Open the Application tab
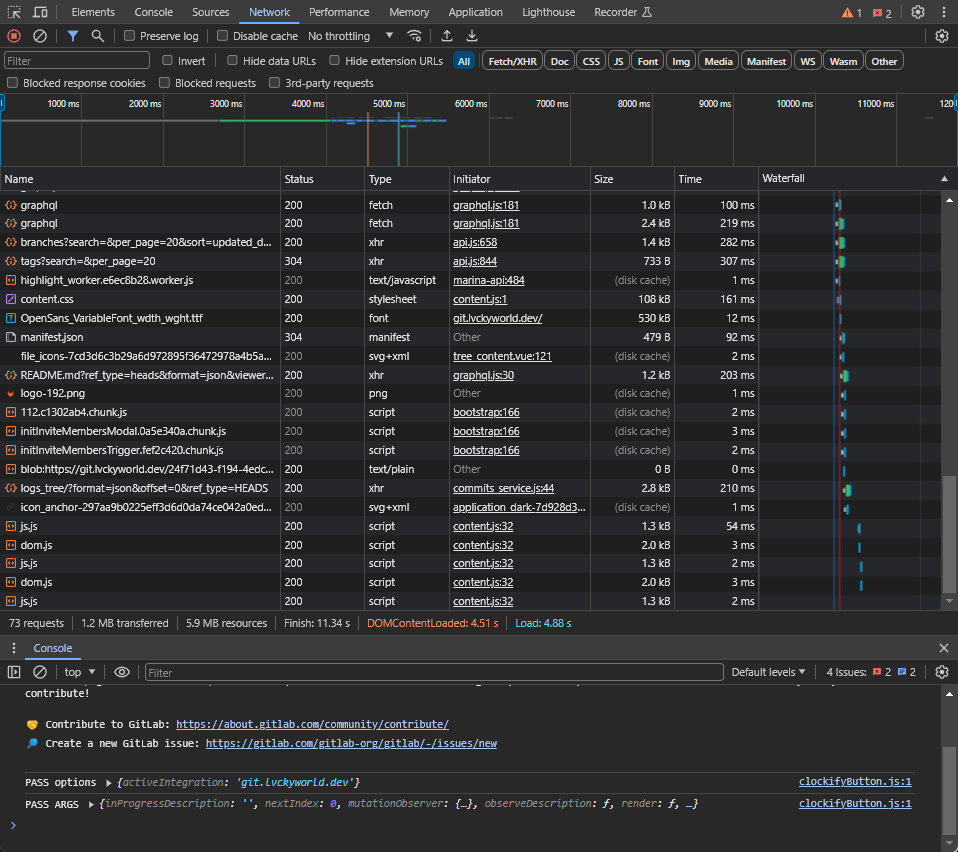 click(x=475, y=12)
